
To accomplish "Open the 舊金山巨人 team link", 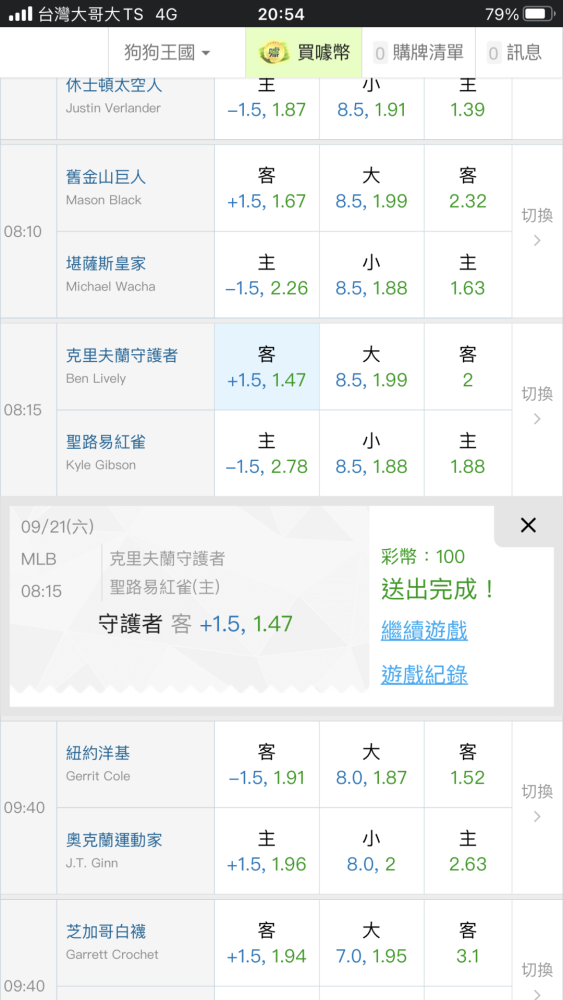I will point(106,177).
